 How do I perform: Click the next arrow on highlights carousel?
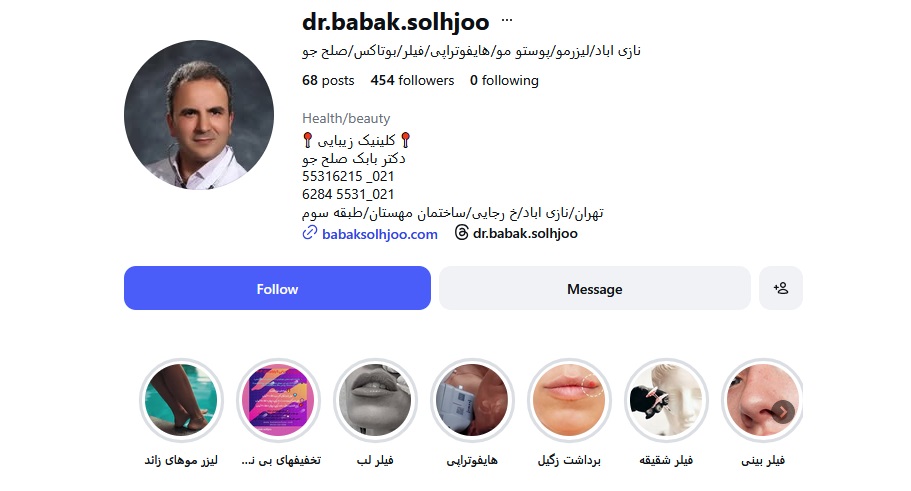tap(783, 411)
